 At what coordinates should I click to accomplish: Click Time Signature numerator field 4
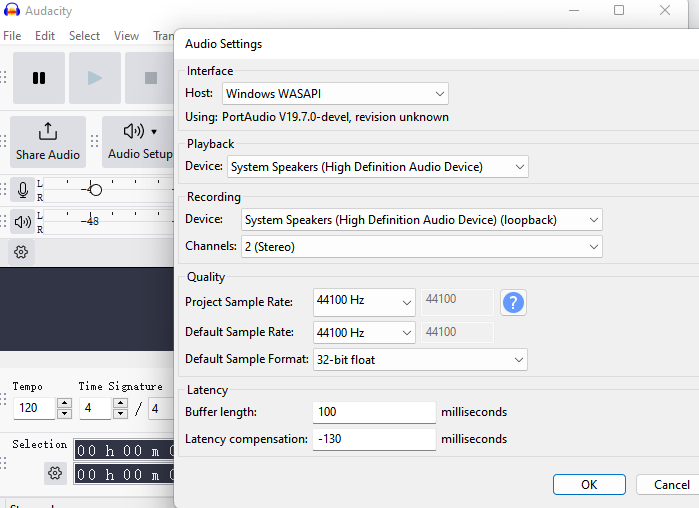click(x=95, y=408)
